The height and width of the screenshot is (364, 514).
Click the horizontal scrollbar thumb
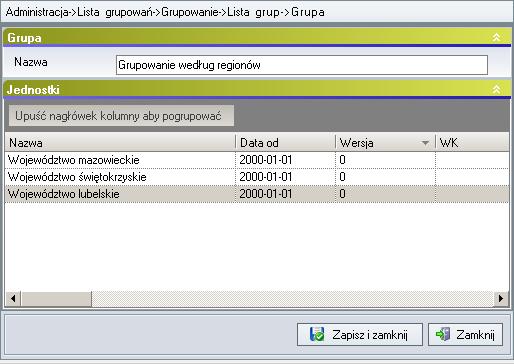pyautogui.click(x=56, y=298)
